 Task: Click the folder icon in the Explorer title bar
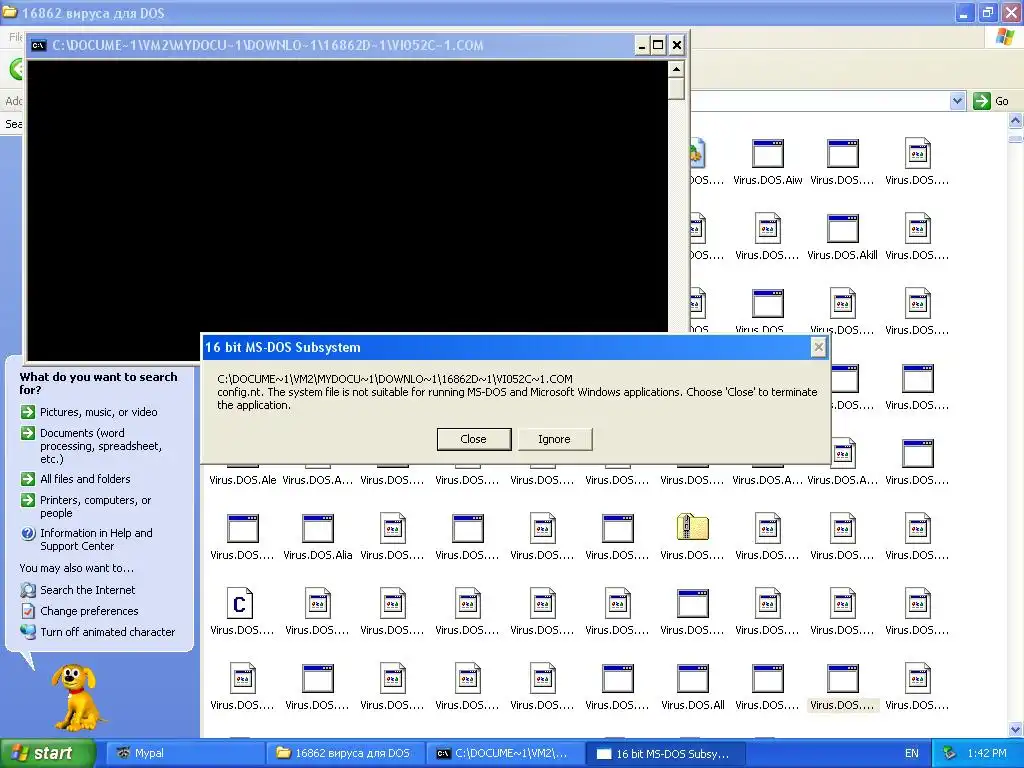[x=10, y=12]
